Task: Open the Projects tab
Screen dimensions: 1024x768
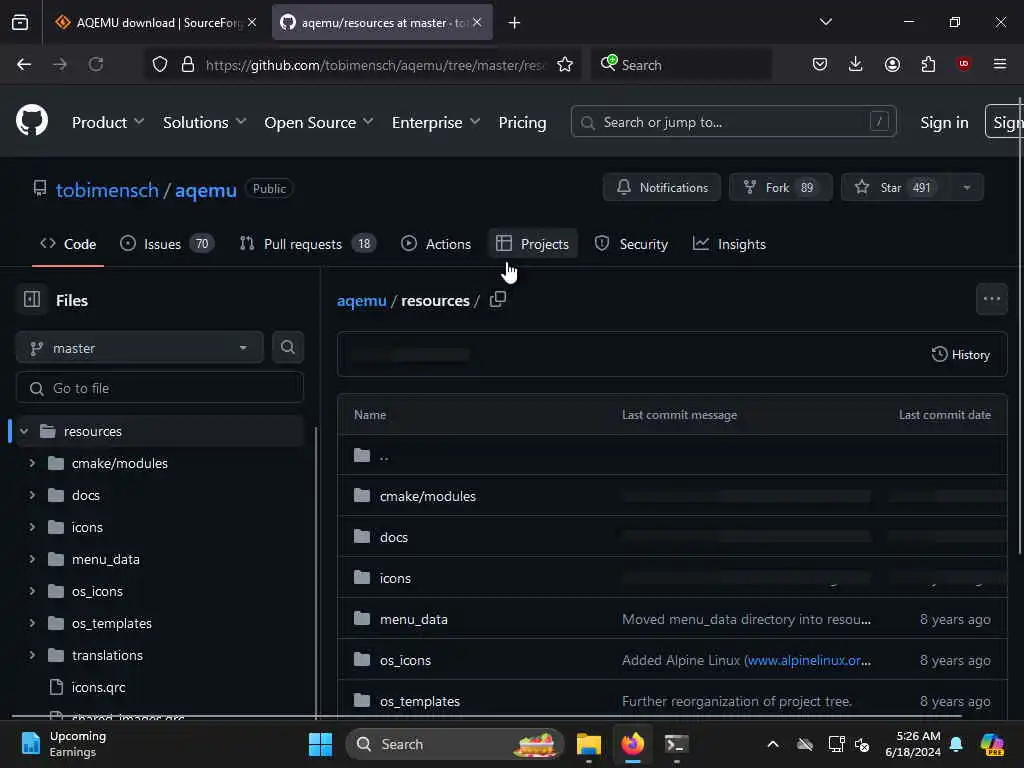Action: pos(533,244)
